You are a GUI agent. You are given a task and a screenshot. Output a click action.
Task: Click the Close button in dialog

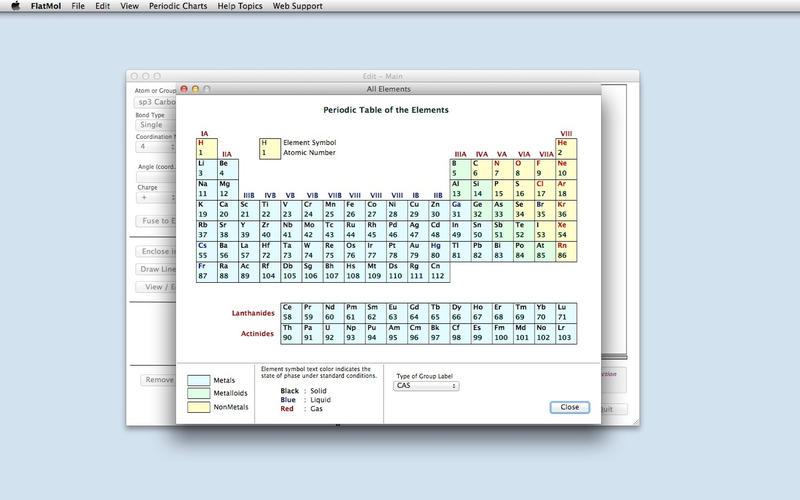click(569, 407)
